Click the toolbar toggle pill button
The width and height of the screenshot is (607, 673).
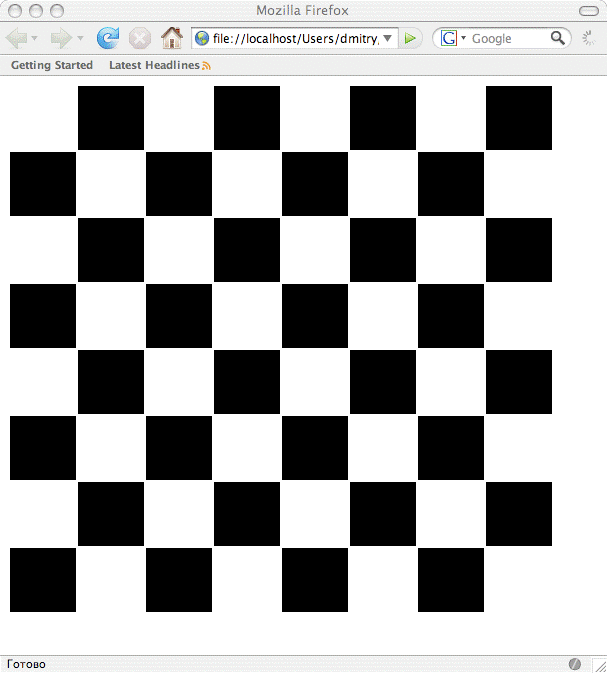click(x=589, y=11)
